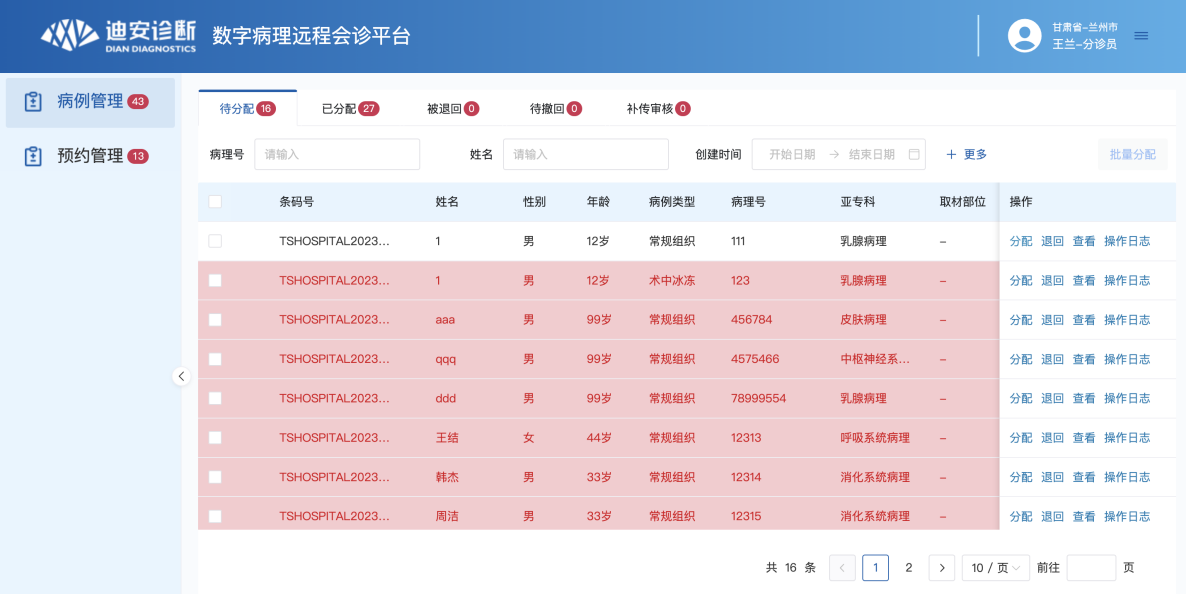Go to next page arrow
1186x594 pixels.
pyautogui.click(x=941, y=568)
